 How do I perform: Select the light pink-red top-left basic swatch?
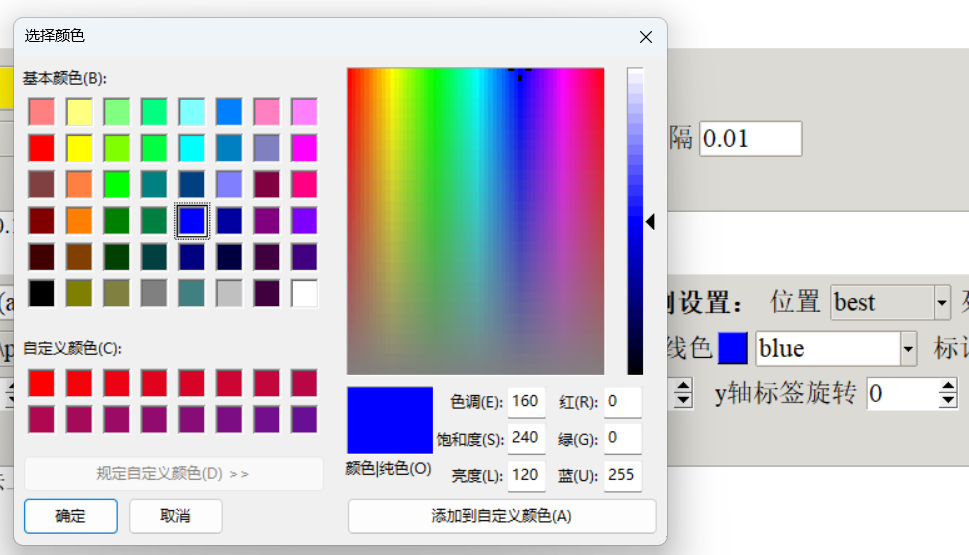click(x=42, y=112)
